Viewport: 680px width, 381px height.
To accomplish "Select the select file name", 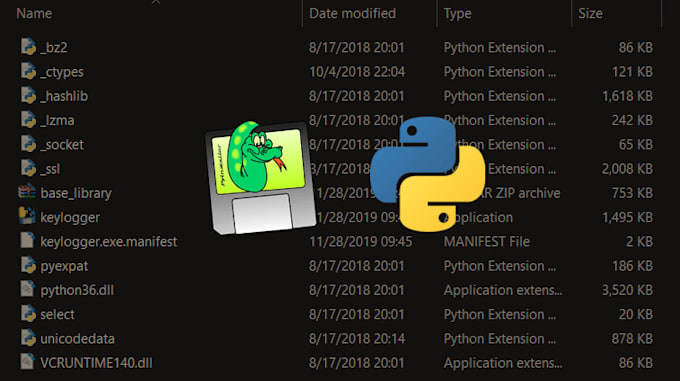I will [57, 314].
